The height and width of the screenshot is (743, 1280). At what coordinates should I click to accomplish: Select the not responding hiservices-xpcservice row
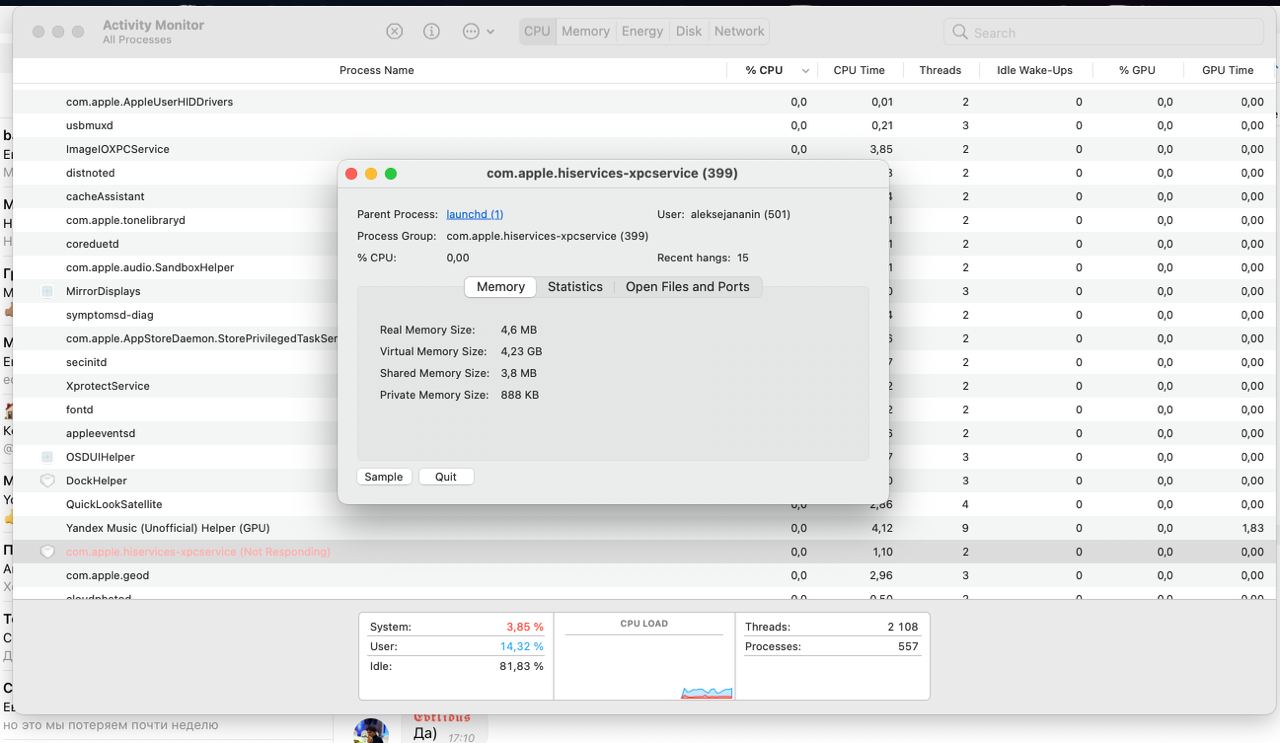click(x=646, y=552)
